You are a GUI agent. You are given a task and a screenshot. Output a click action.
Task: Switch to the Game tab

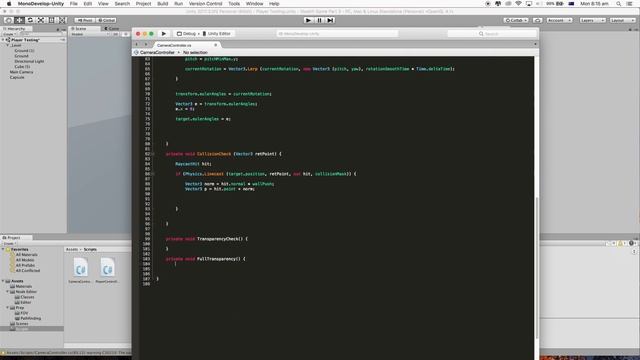point(111,29)
